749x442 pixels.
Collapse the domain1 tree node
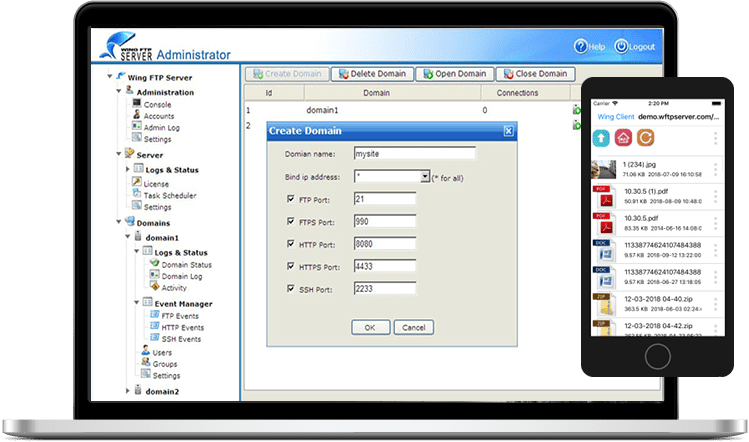pos(128,236)
